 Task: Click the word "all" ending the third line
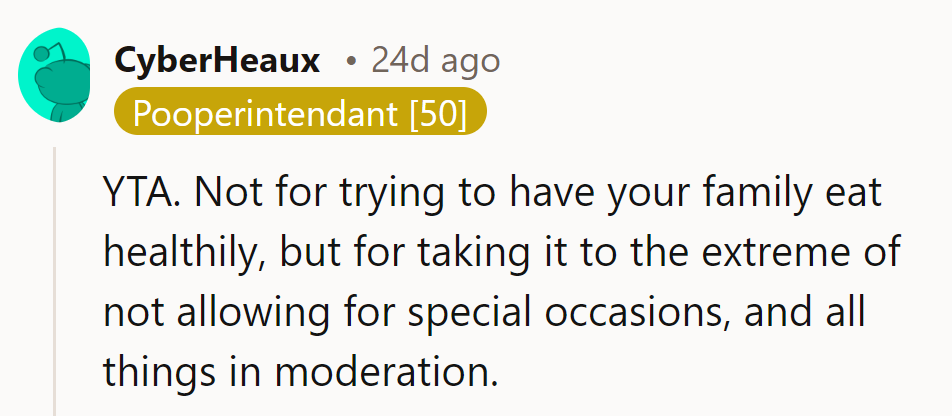point(847,311)
